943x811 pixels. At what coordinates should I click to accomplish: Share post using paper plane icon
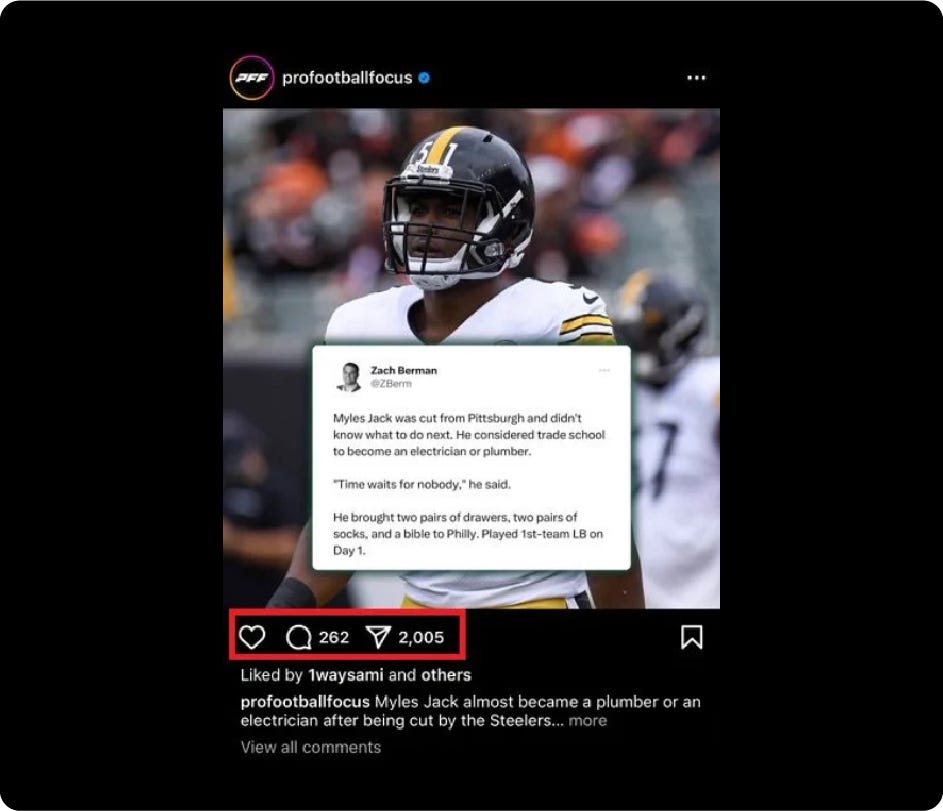tap(378, 637)
